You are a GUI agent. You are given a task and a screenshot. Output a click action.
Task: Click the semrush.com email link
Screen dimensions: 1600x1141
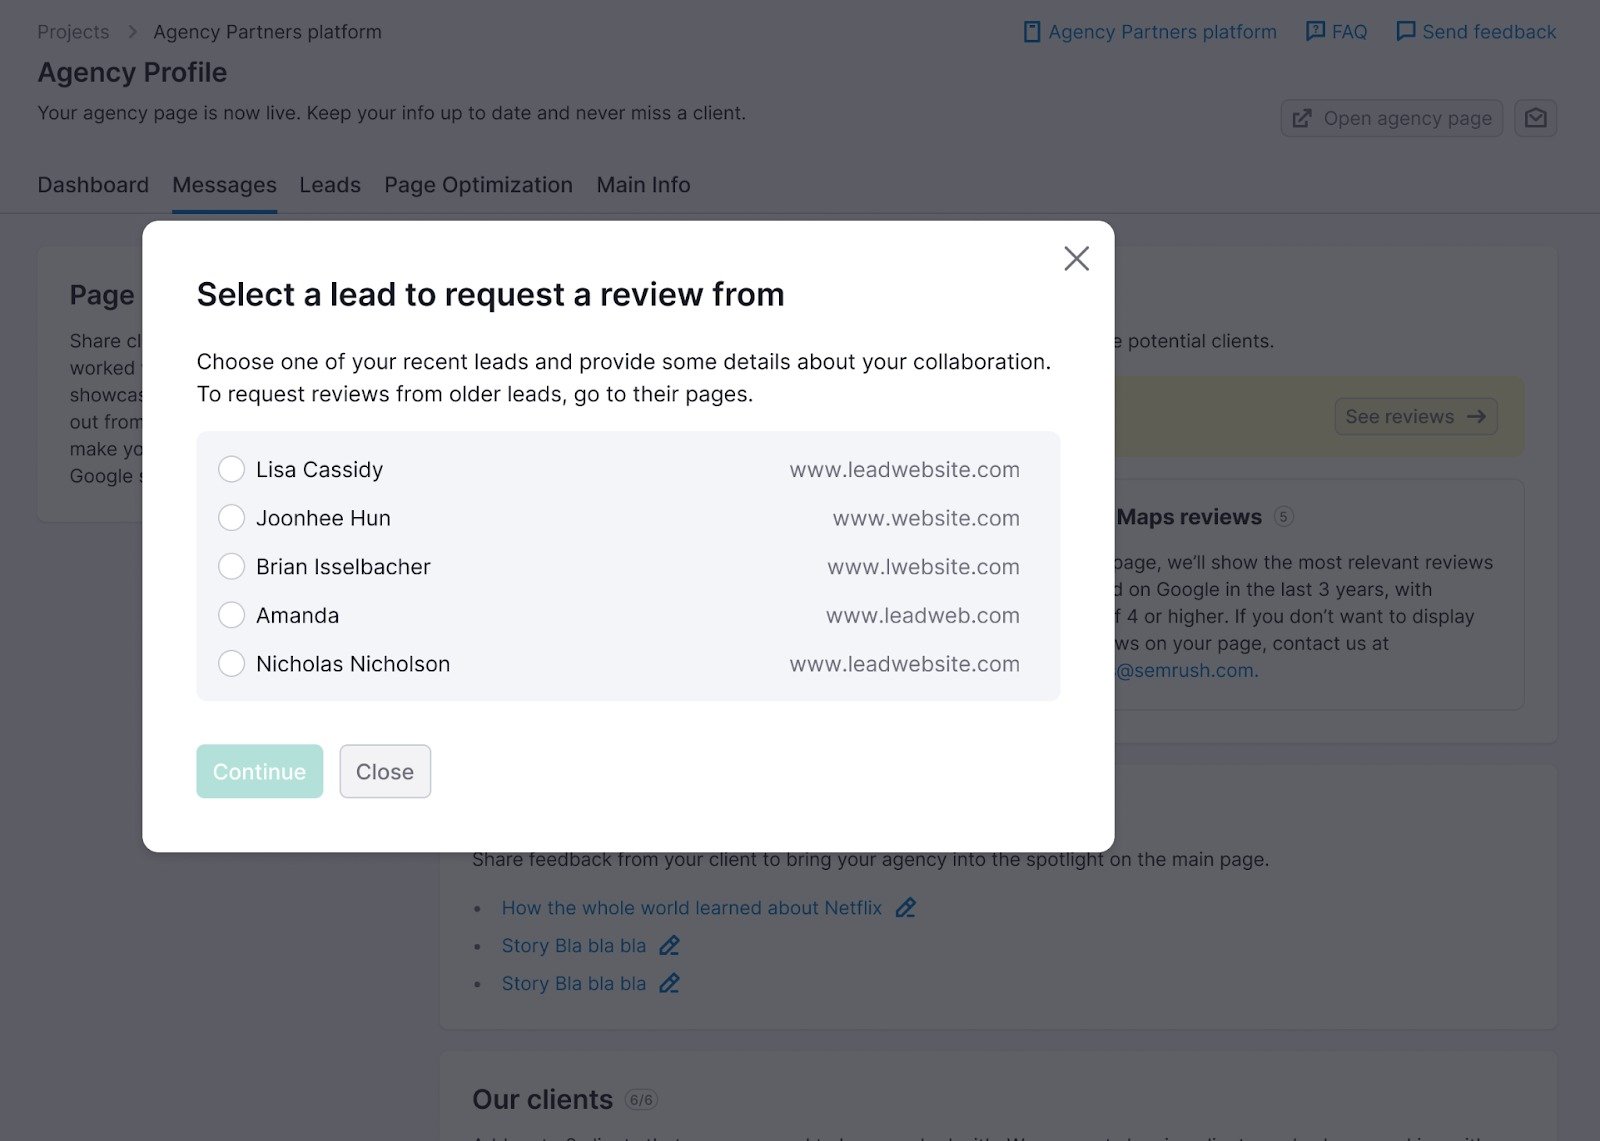1187,670
